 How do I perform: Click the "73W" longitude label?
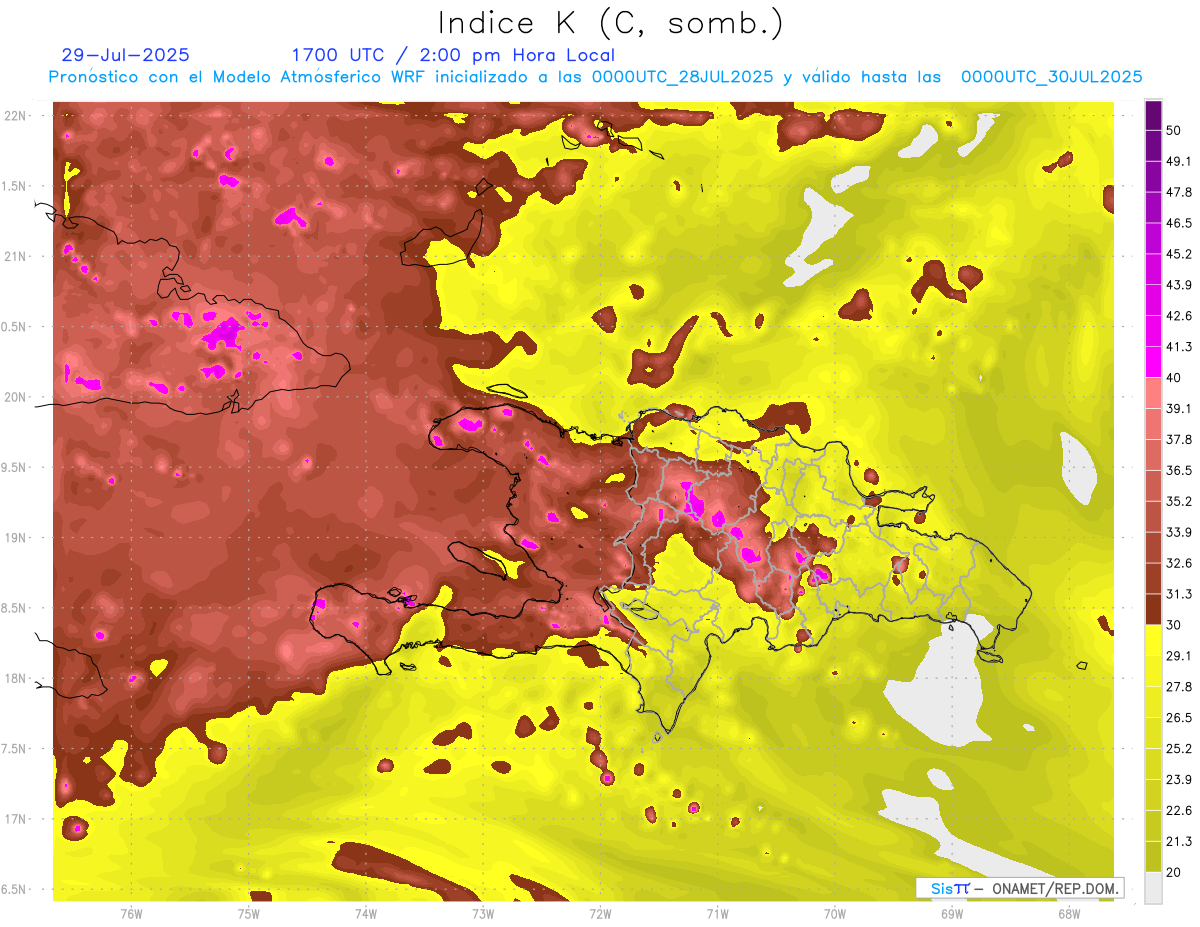coord(483,913)
